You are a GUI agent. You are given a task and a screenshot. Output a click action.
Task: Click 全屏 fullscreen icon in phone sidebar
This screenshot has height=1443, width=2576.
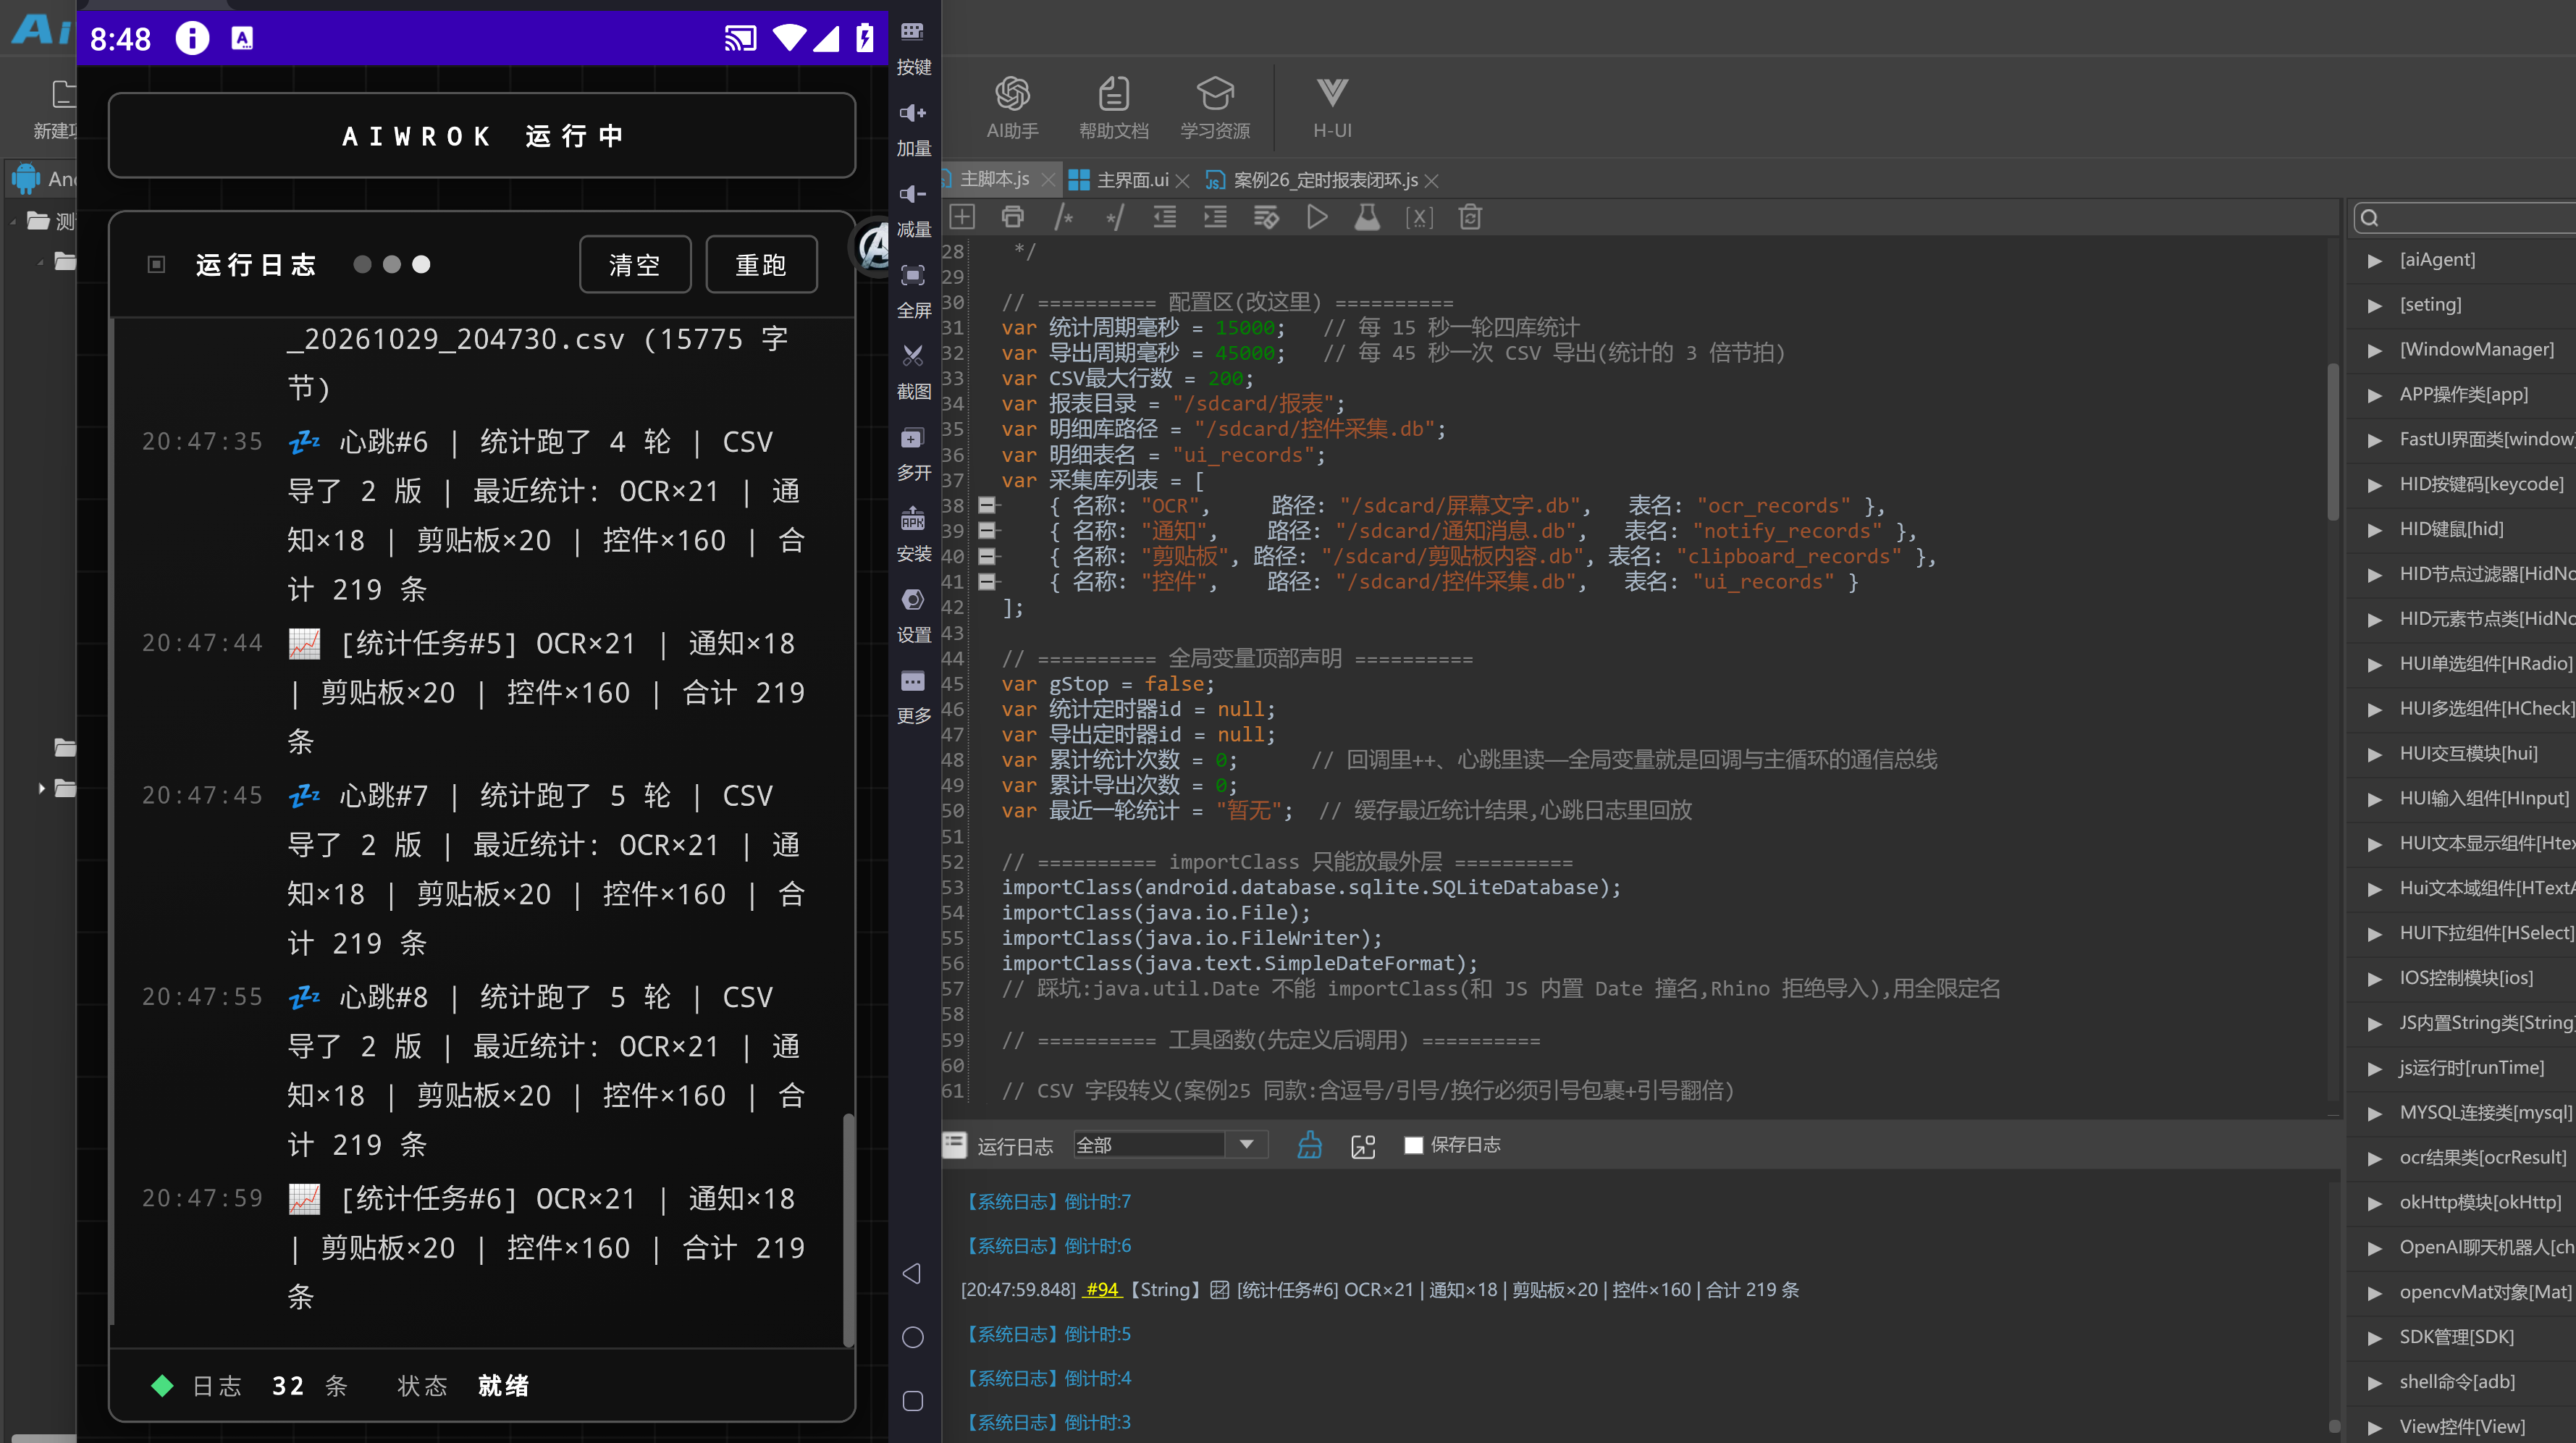913,290
